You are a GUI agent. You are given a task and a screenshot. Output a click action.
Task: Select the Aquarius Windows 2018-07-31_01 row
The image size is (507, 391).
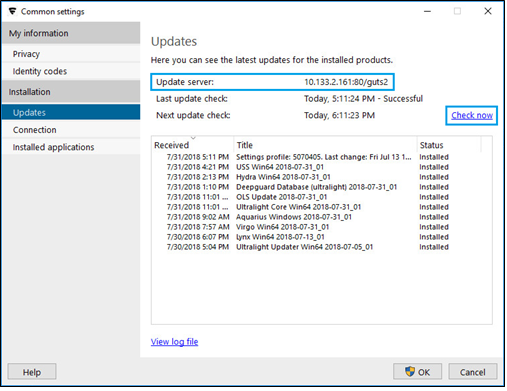pos(322,217)
